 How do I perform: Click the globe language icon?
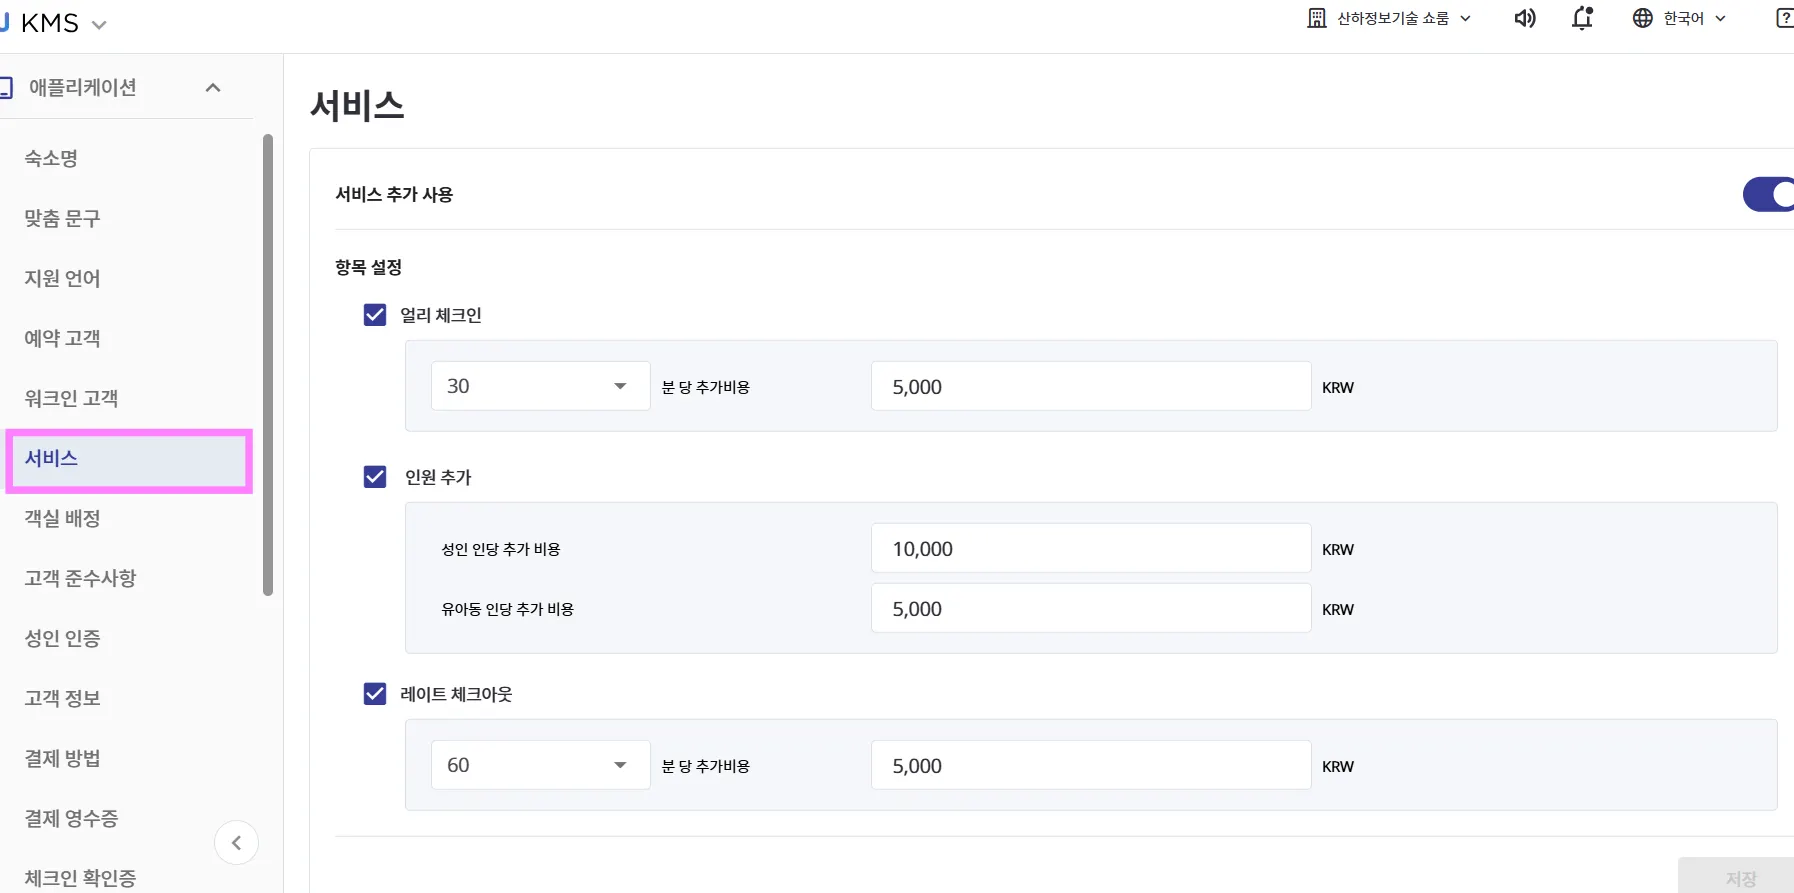[x=1642, y=19]
